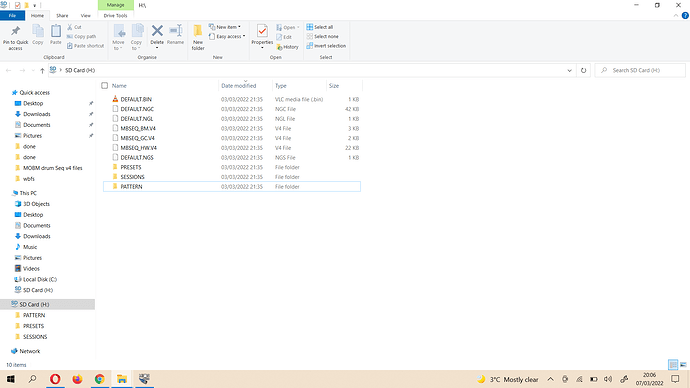
Task: Click the Search SD Card field
Action: click(x=640, y=70)
